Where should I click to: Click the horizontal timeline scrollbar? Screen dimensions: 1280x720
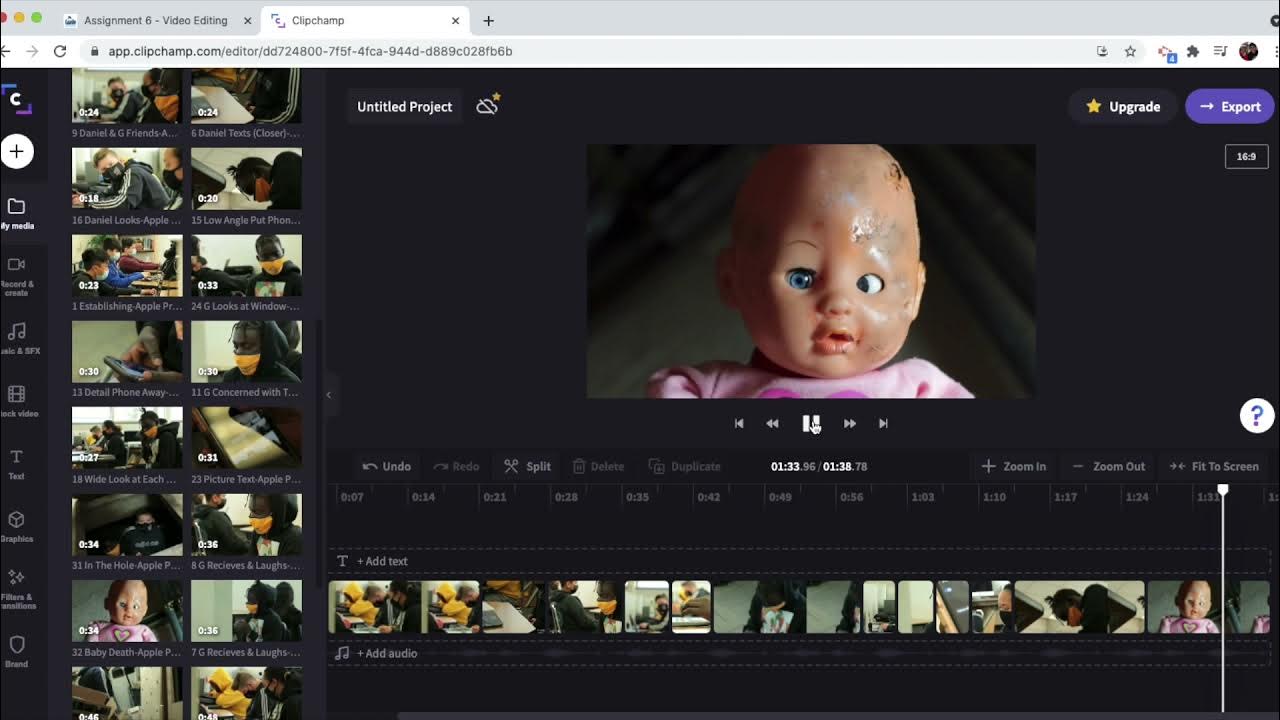[838, 716]
